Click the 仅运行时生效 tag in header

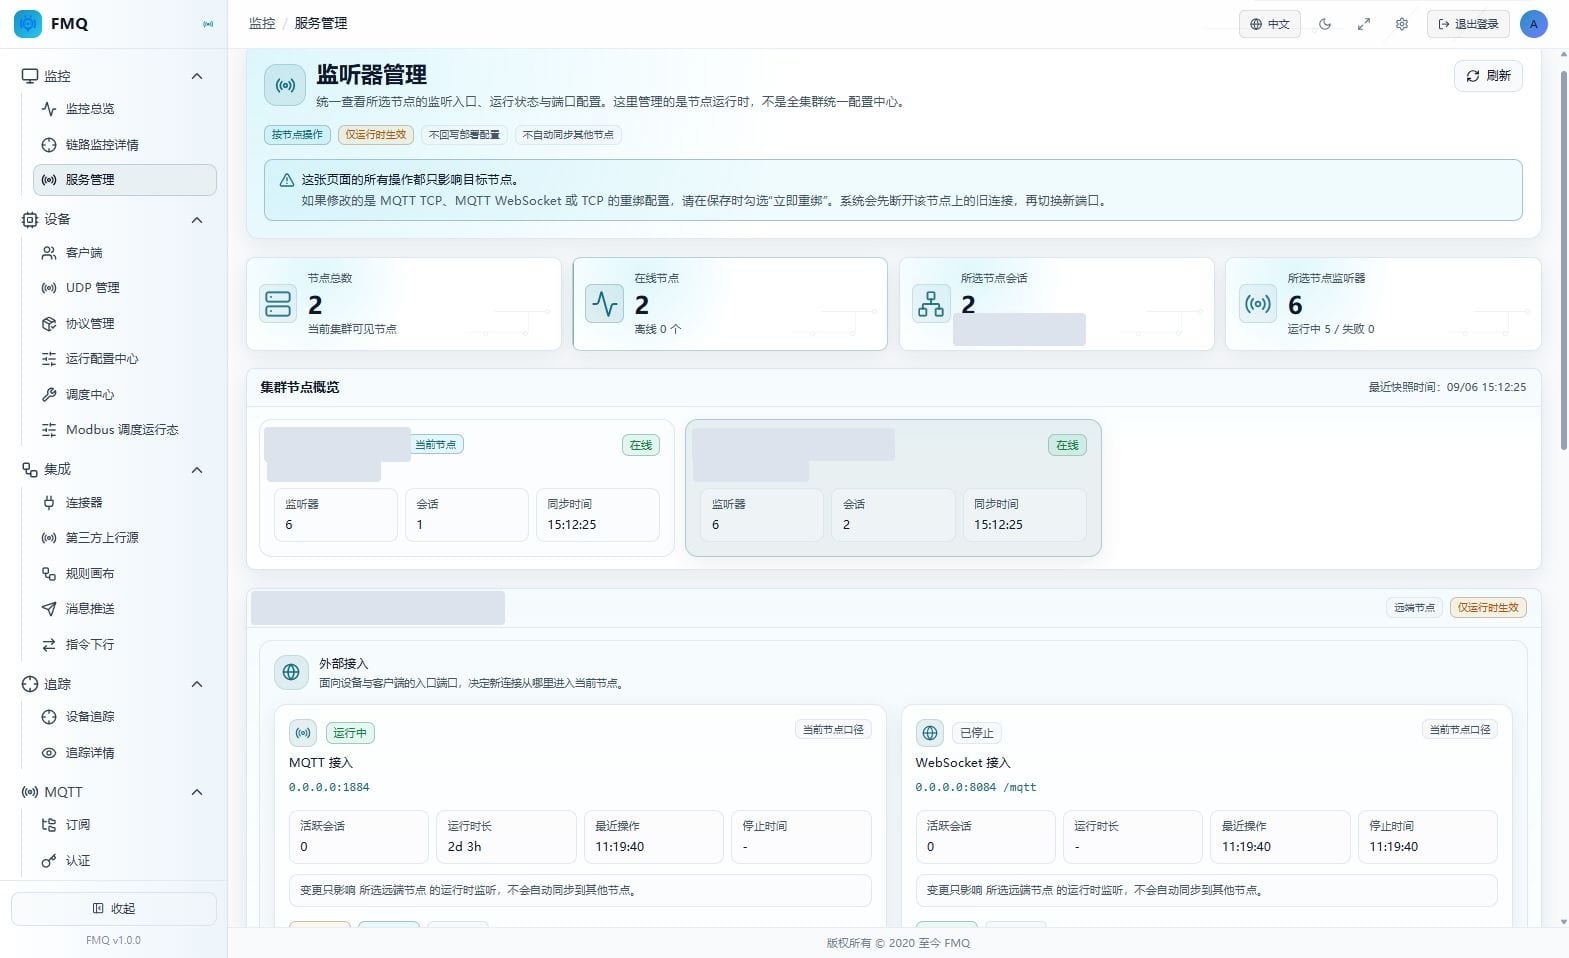tap(376, 135)
